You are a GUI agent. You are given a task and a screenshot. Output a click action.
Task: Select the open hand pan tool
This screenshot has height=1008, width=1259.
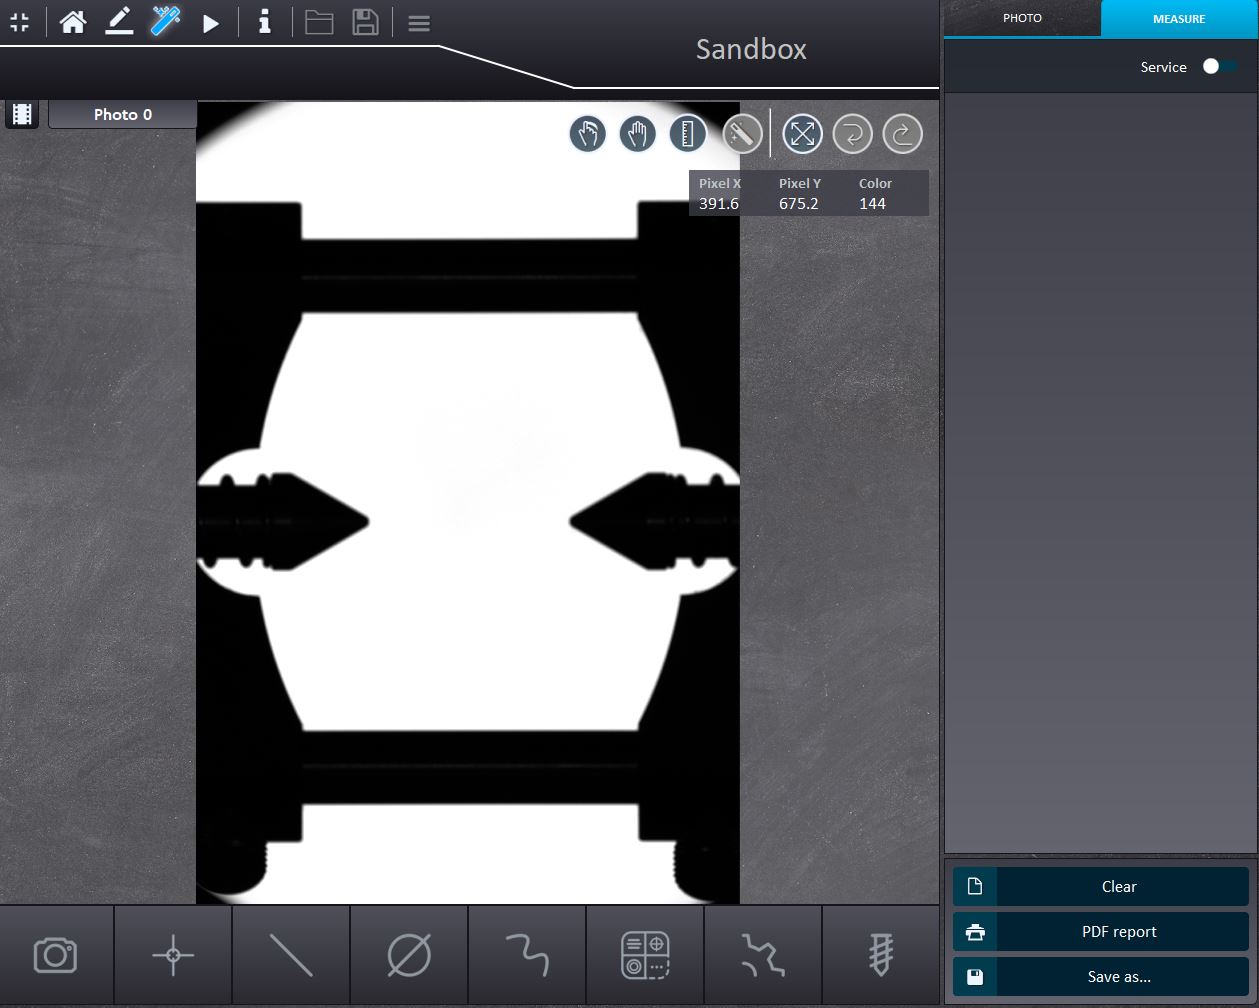pos(637,134)
